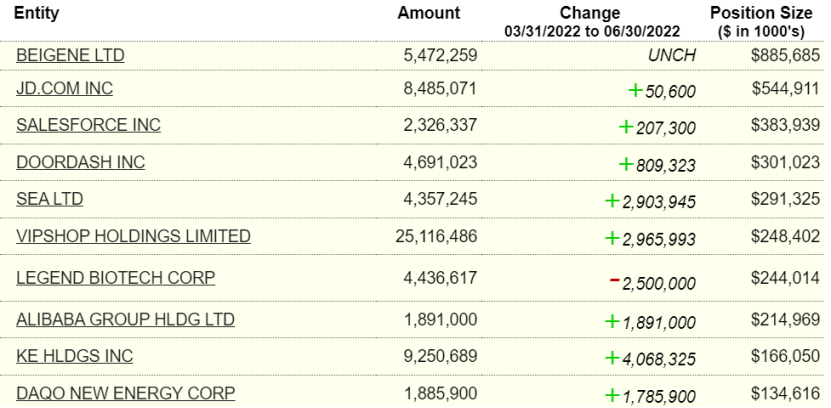Open the KE HLDGS INC link
Screen dimensions: 831x408
(x=74, y=356)
